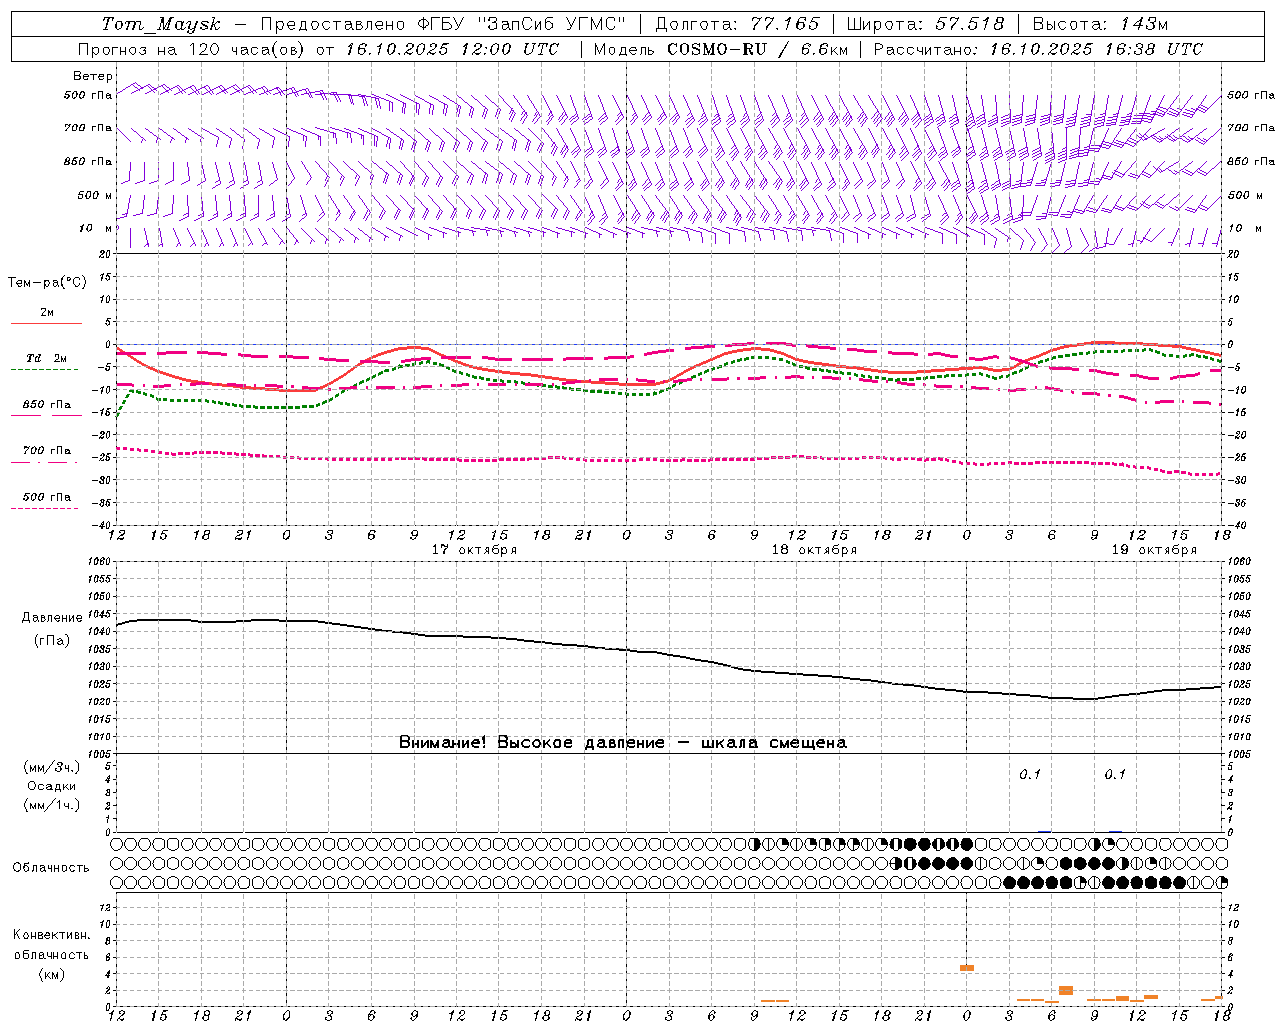Click the 20 value on left temperature axis
This screenshot has width=1280, height=1024.
[x=107, y=255]
